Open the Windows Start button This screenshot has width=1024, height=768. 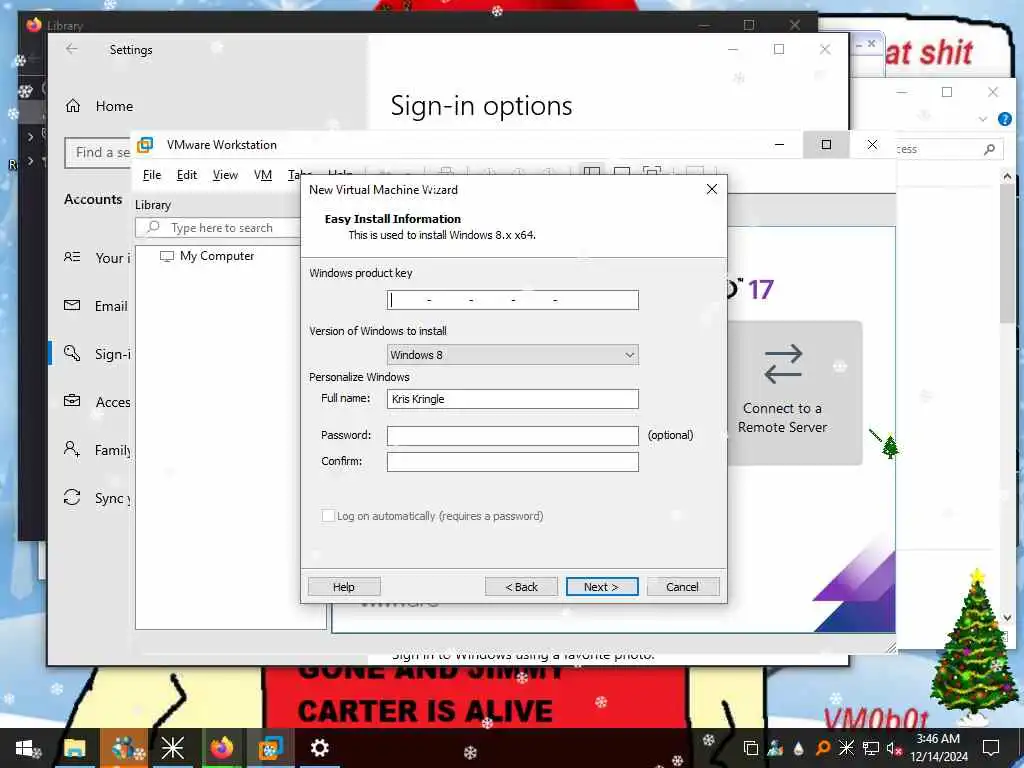[x=24, y=748]
